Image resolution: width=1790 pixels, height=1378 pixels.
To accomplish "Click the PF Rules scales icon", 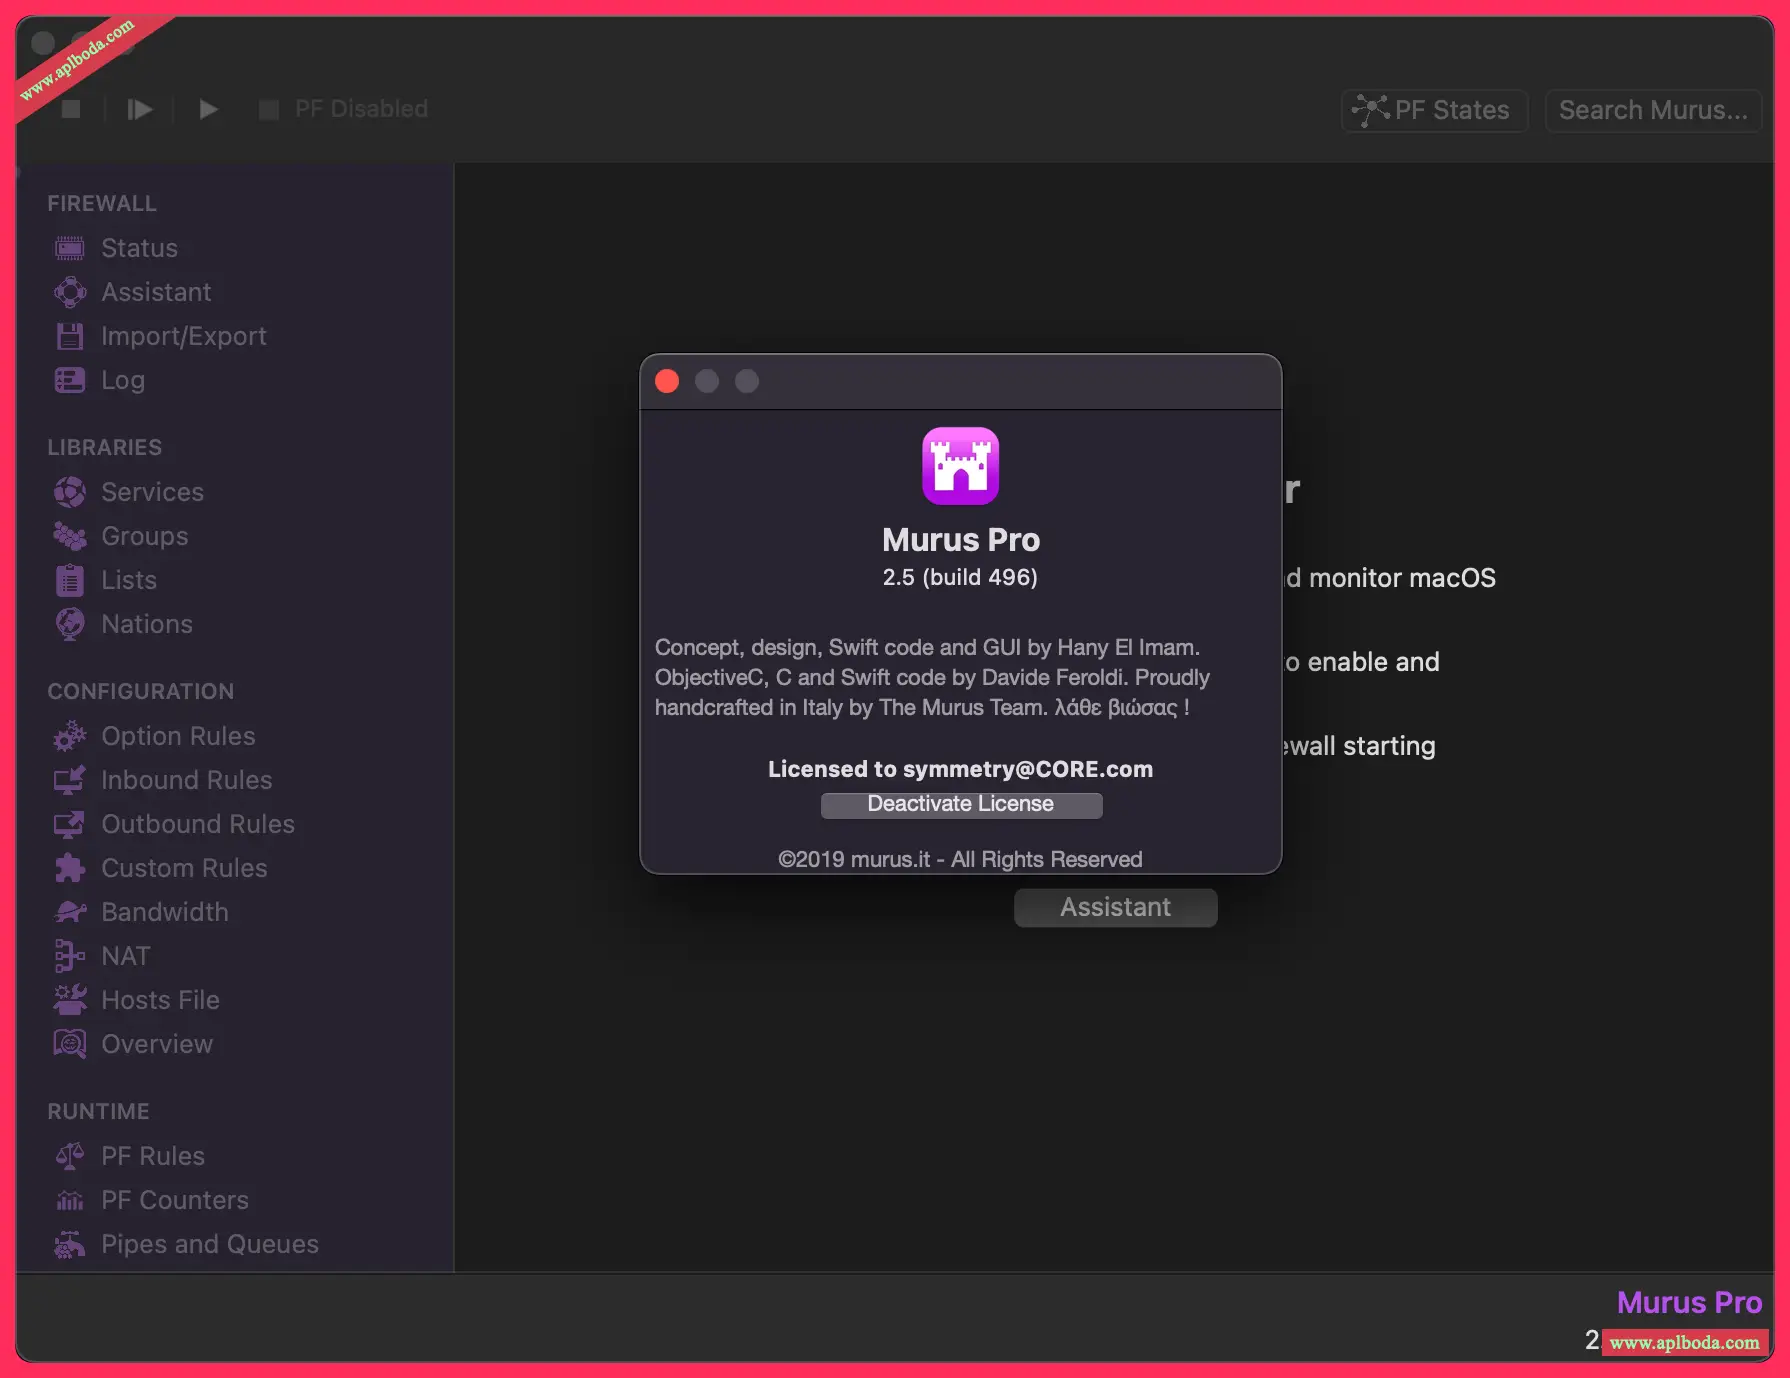I will pyautogui.click(x=69, y=1156).
